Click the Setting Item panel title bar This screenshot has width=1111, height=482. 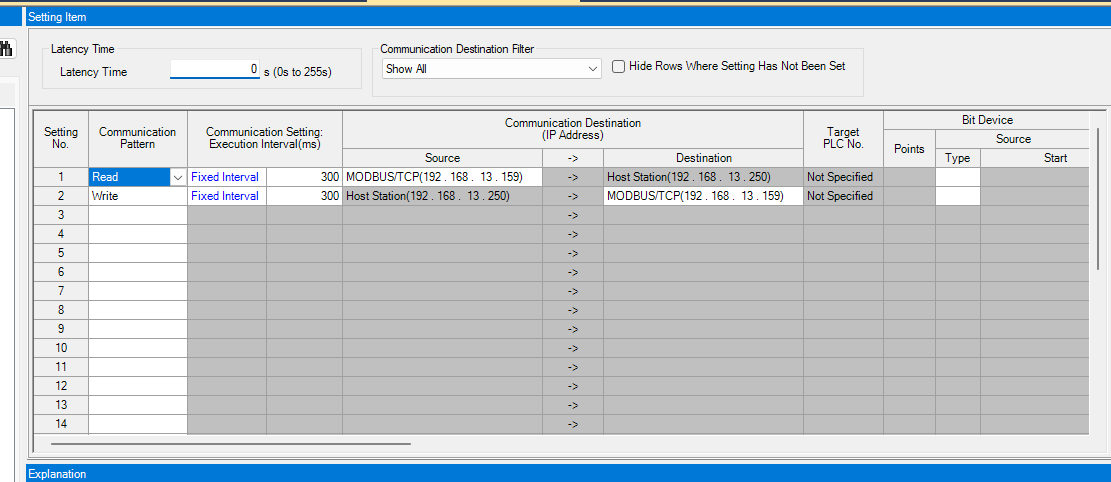(x=568, y=16)
